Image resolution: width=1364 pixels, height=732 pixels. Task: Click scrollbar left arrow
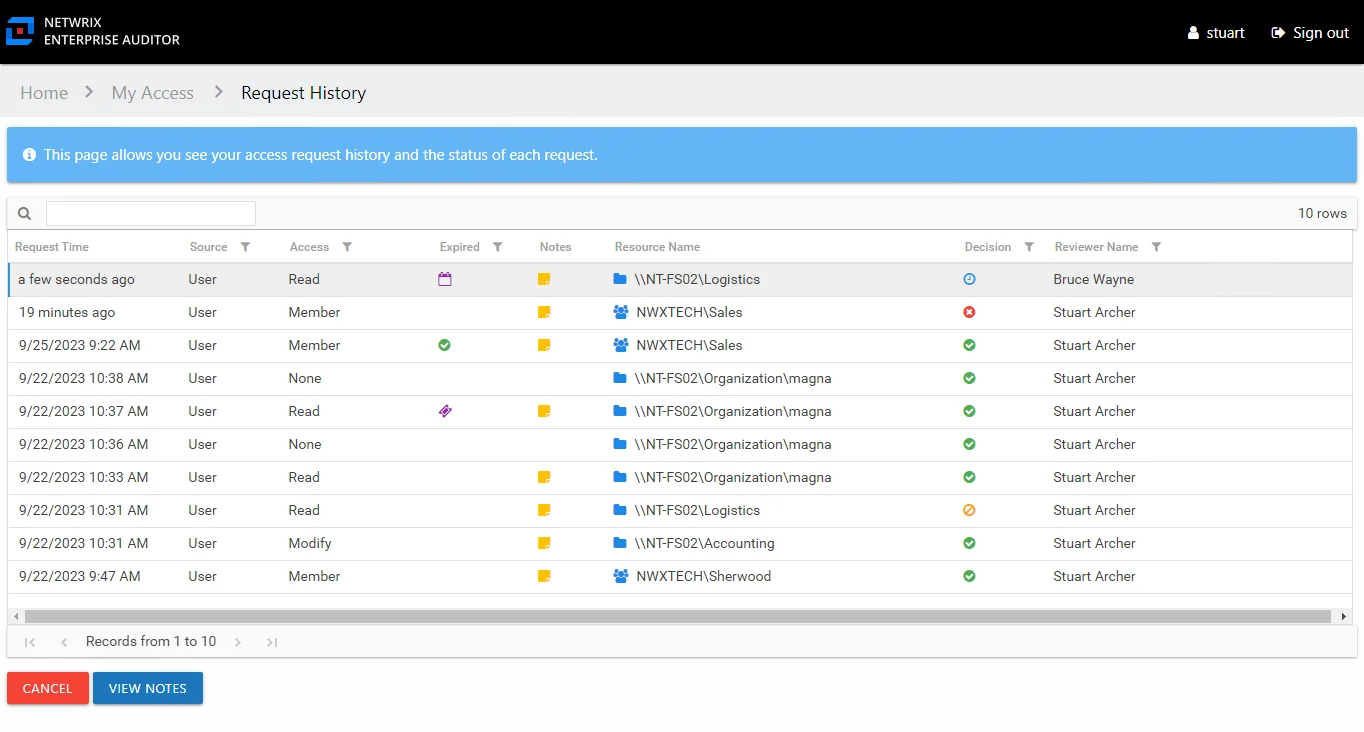coord(15,617)
